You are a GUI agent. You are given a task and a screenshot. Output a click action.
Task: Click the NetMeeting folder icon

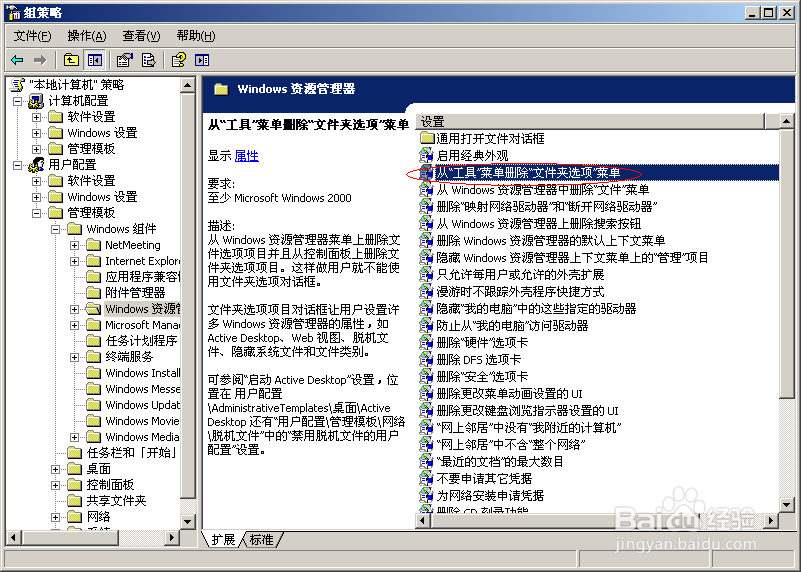[93, 245]
